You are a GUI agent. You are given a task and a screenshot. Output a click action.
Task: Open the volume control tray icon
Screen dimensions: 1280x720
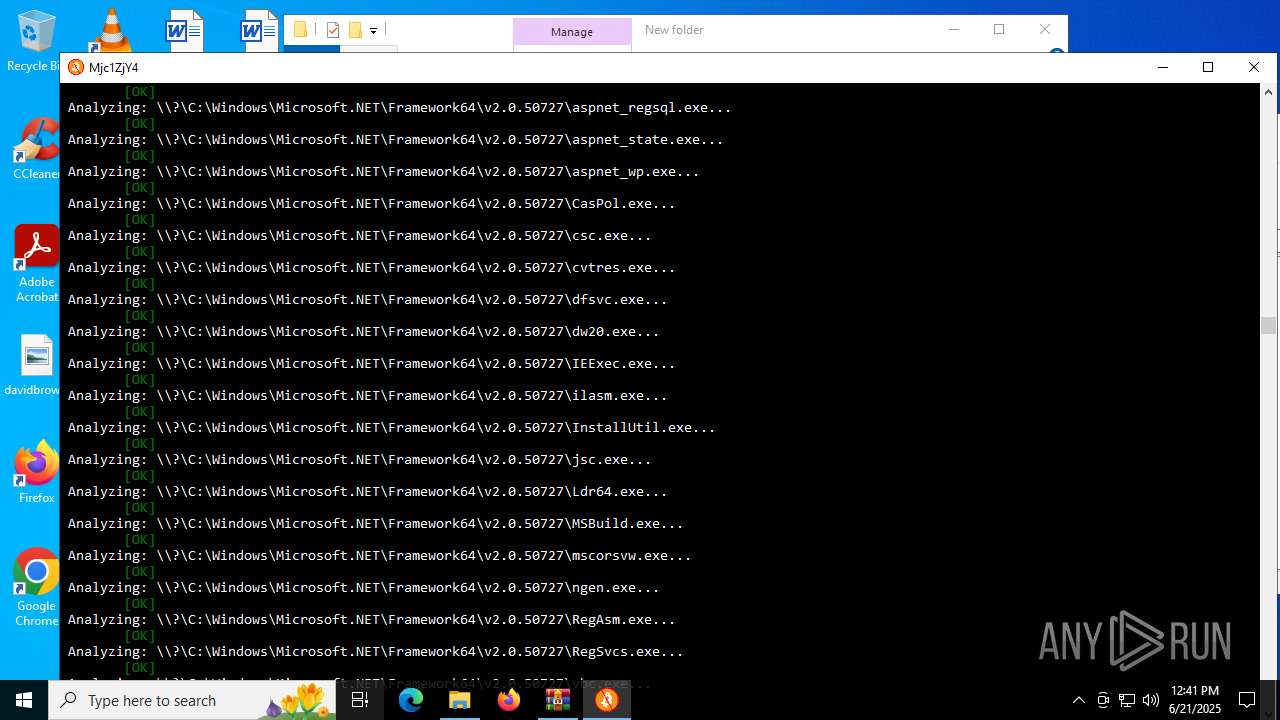[x=1150, y=700]
